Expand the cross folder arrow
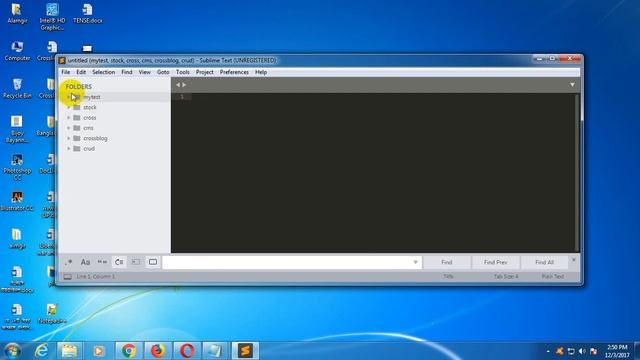 tap(69, 118)
